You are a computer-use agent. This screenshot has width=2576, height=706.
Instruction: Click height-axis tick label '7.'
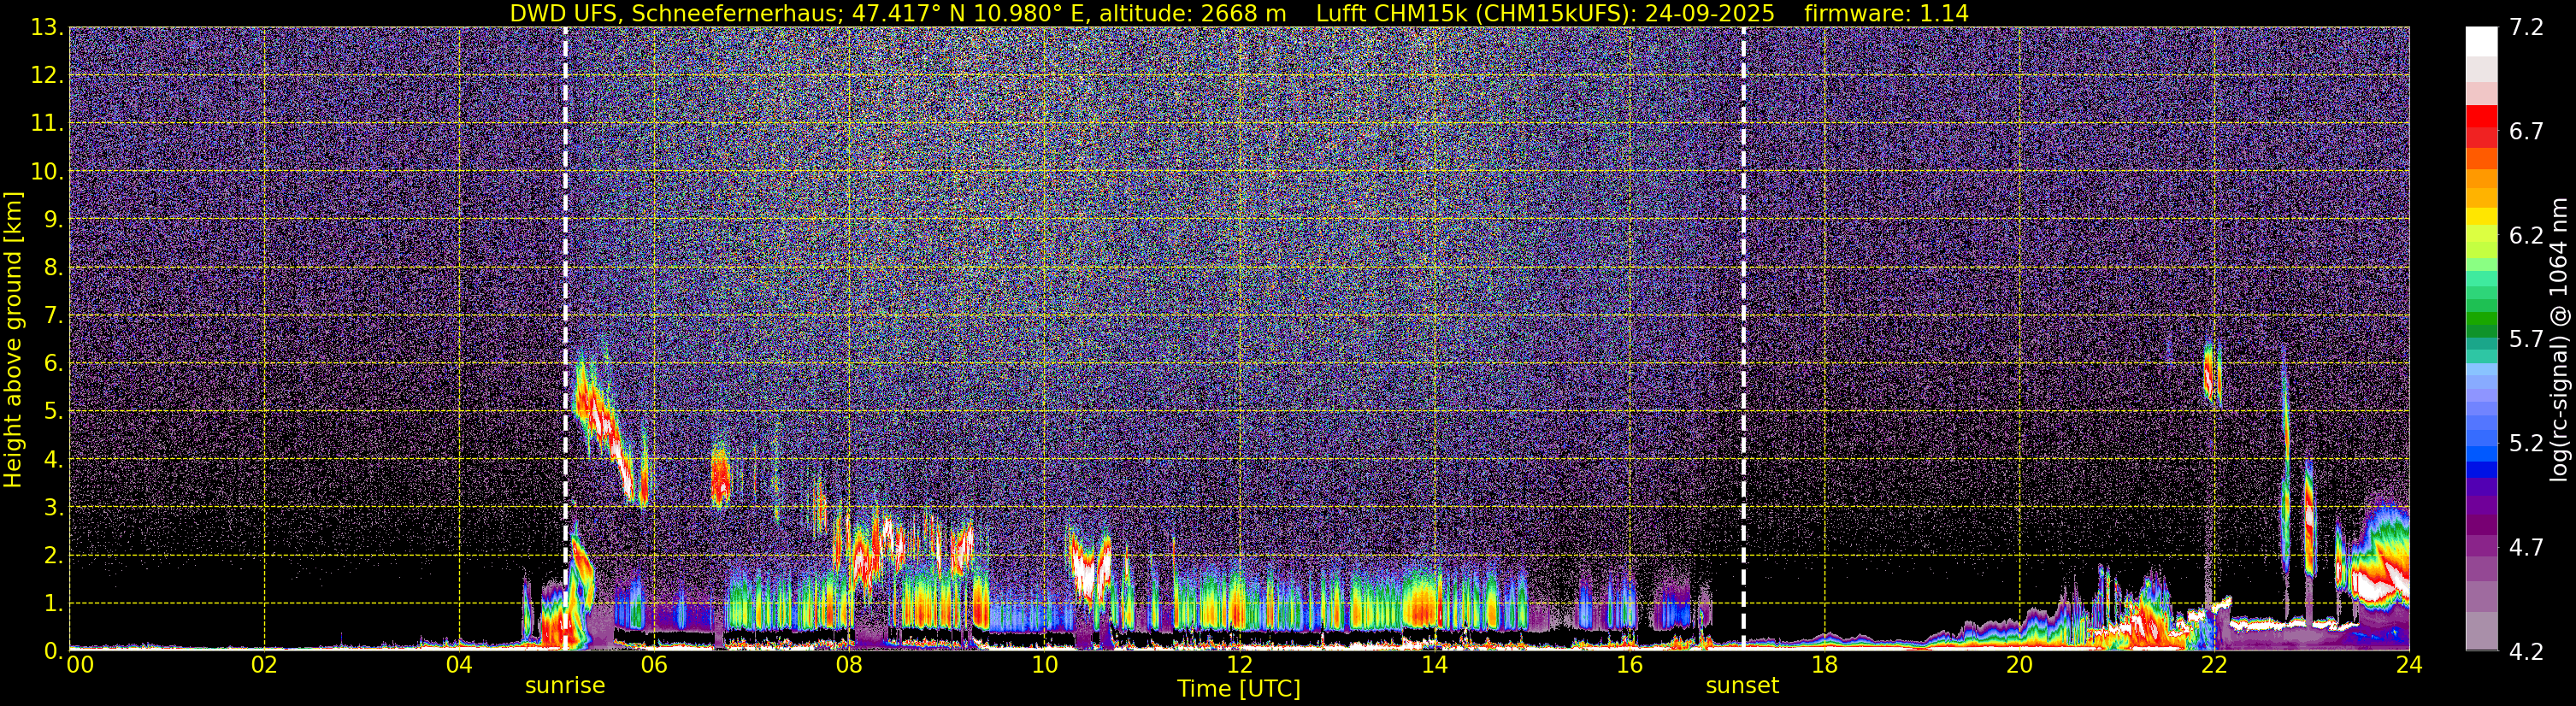(53, 315)
